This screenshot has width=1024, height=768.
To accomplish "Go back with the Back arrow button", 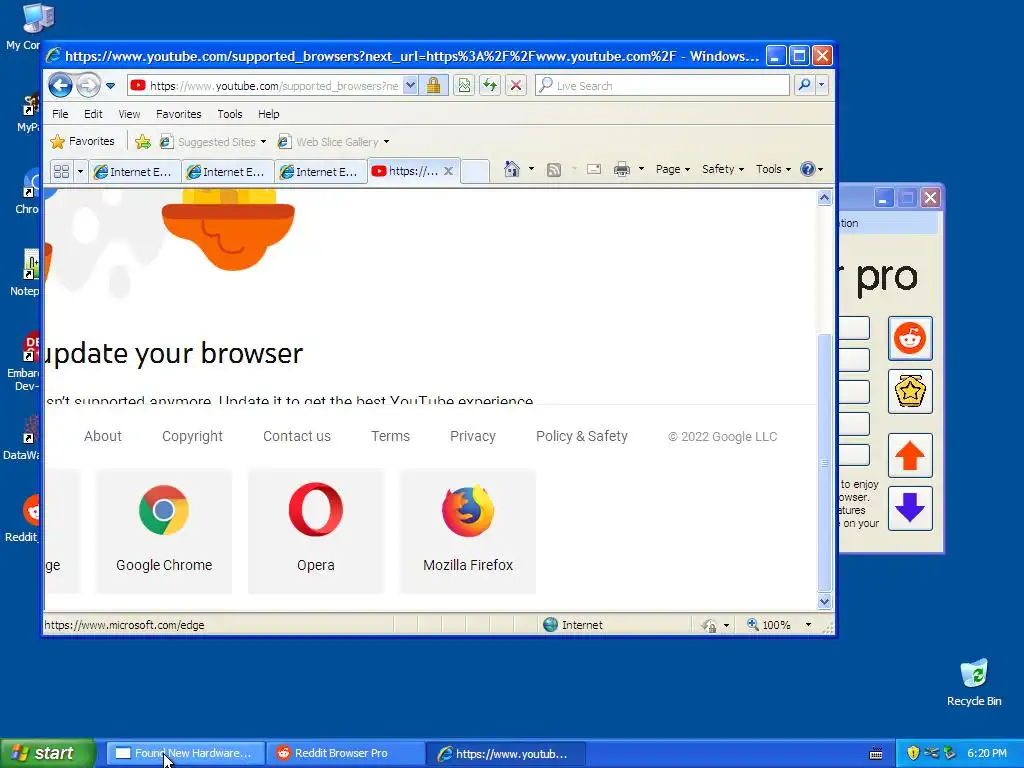I will tap(60, 85).
